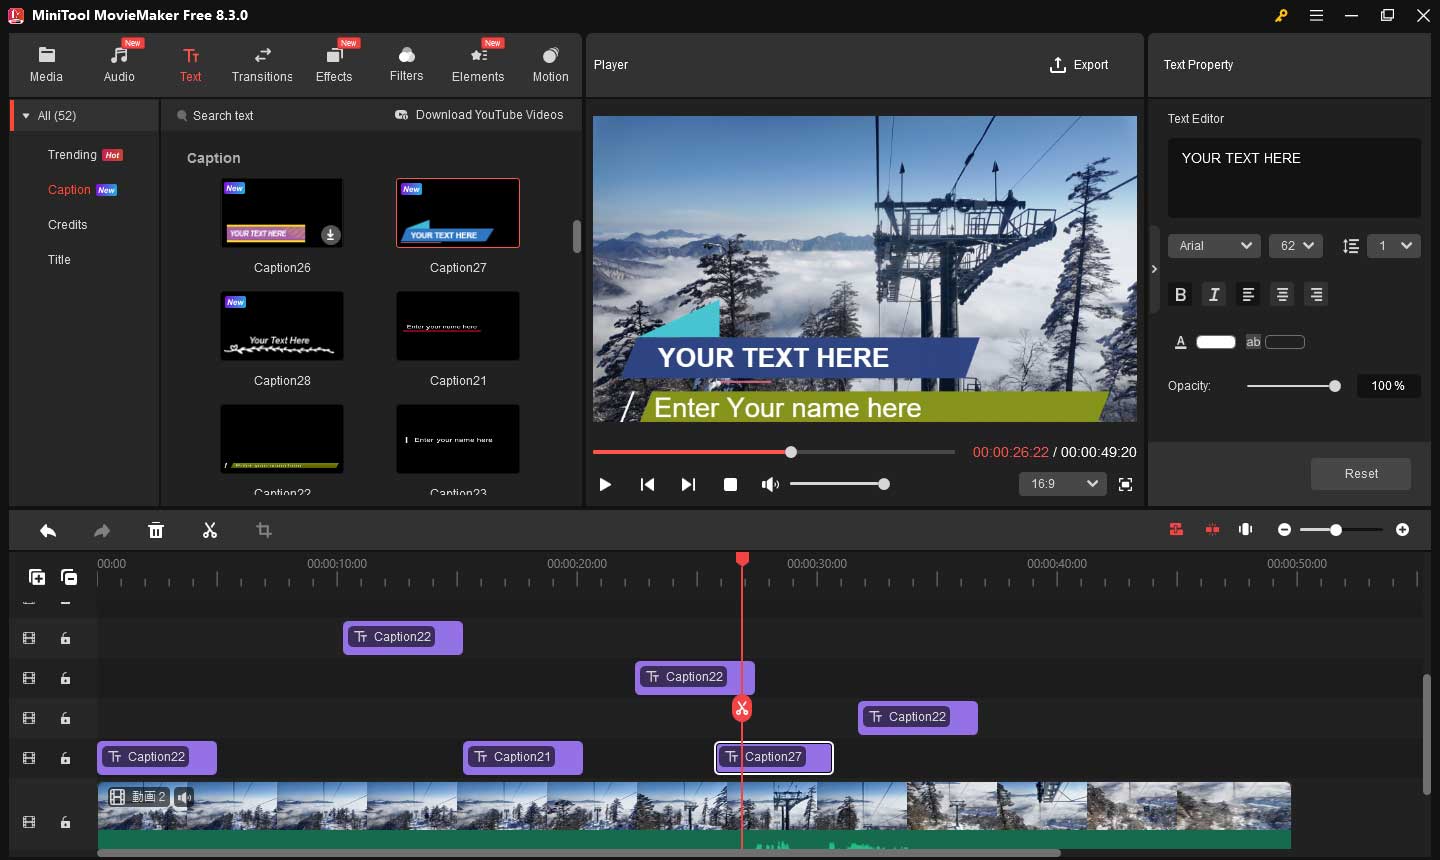Split clip with the scissors tool
The image size is (1440, 860).
tap(210, 531)
